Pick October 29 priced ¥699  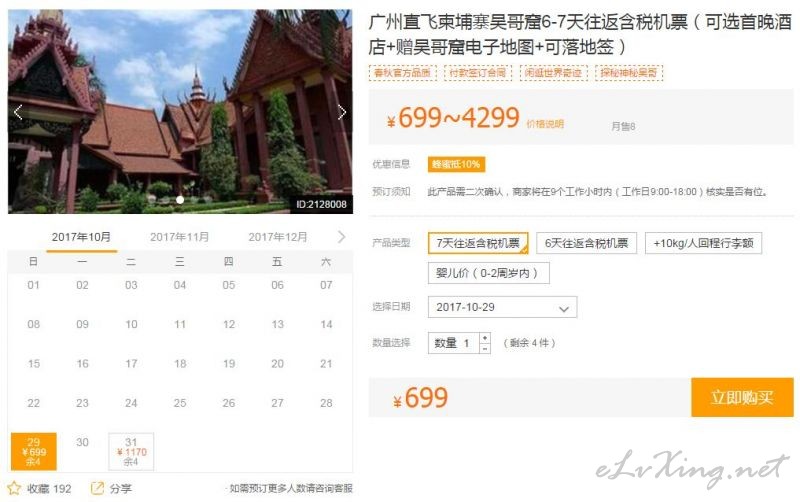34,451
